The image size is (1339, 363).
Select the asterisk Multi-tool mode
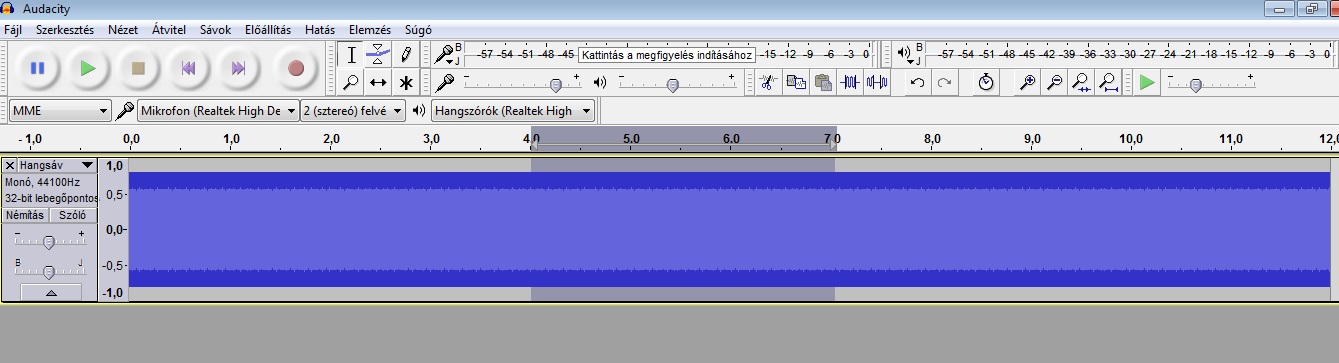click(x=405, y=82)
